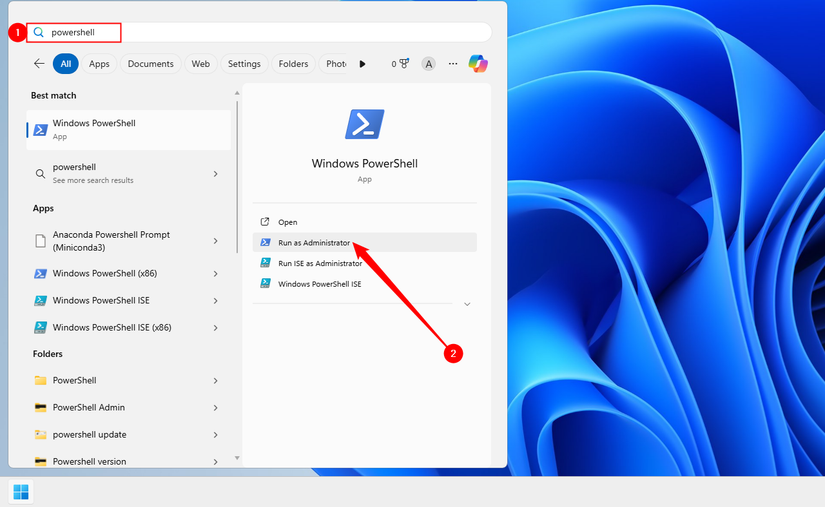Click the rewards points trophy icon
The height and width of the screenshot is (507, 825).
click(404, 64)
